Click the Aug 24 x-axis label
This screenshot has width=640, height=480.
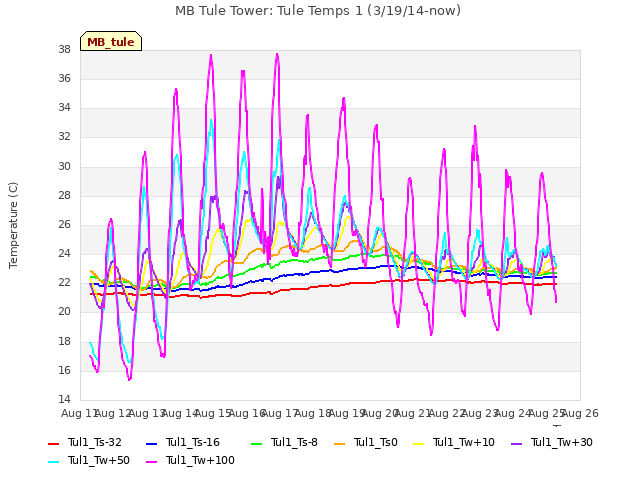pyautogui.click(x=513, y=413)
